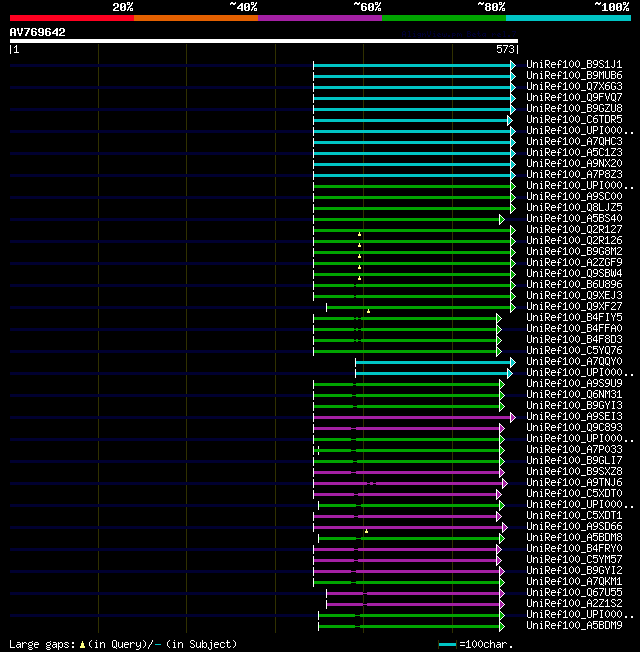Choose the UniRef100_B9GLI7 entry name
The width and height of the screenshot is (640, 652).
574,460
